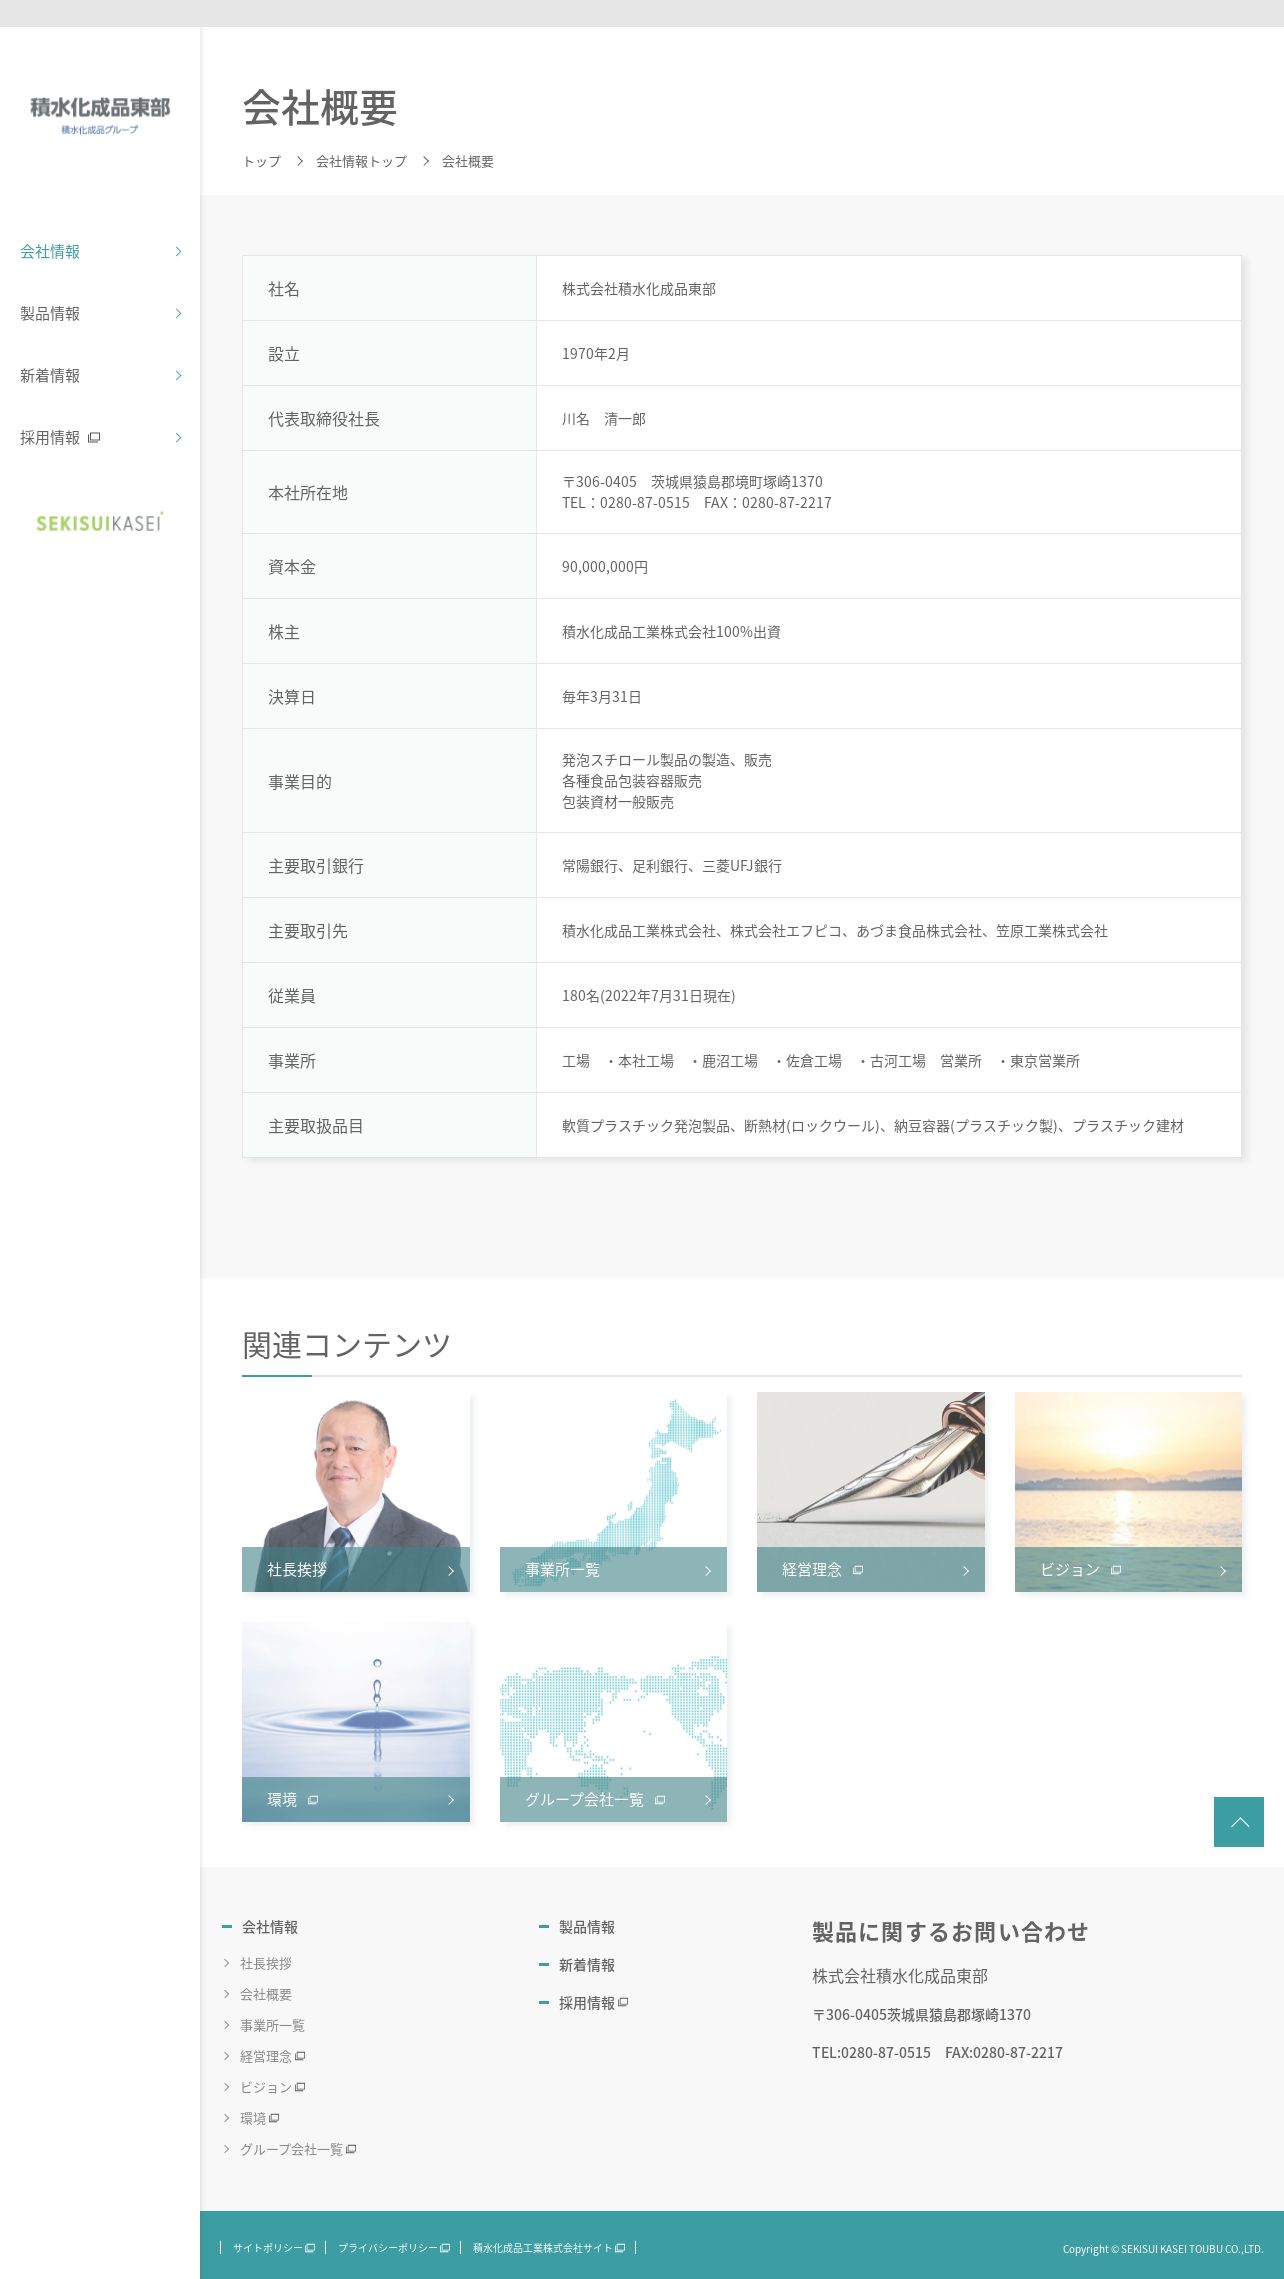
Task: Click the external-link icon beside 積水化成品工業株式会社サイト
Action: 620,2248
